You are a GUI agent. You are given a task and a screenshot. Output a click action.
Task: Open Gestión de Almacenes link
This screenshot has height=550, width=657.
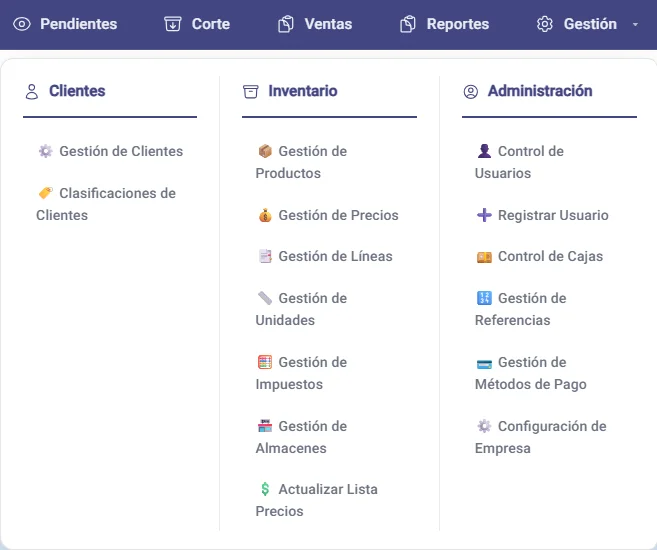(301, 437)
